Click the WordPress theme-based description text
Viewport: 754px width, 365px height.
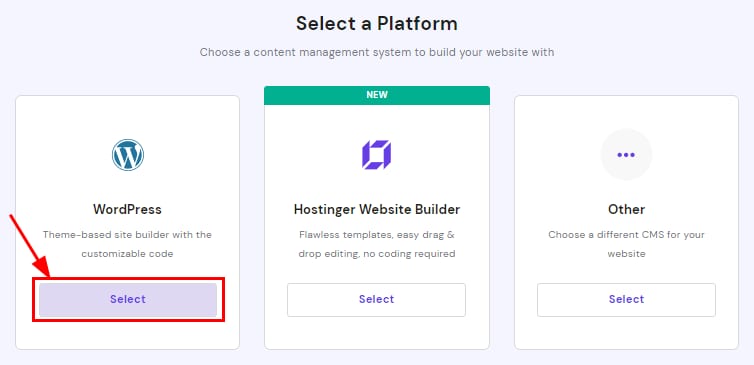click(127, 244)
